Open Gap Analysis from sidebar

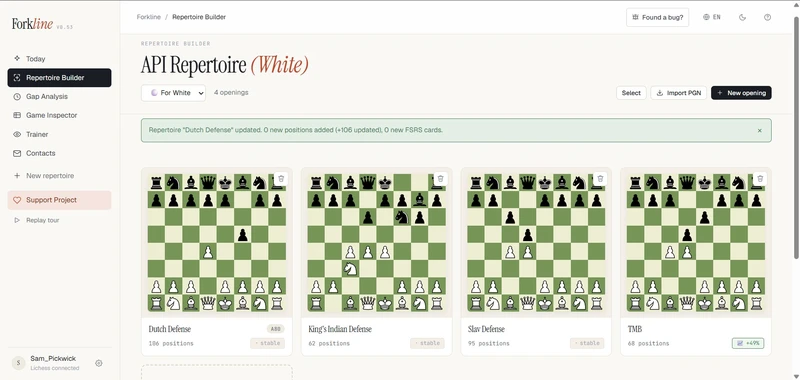point(59,96)
